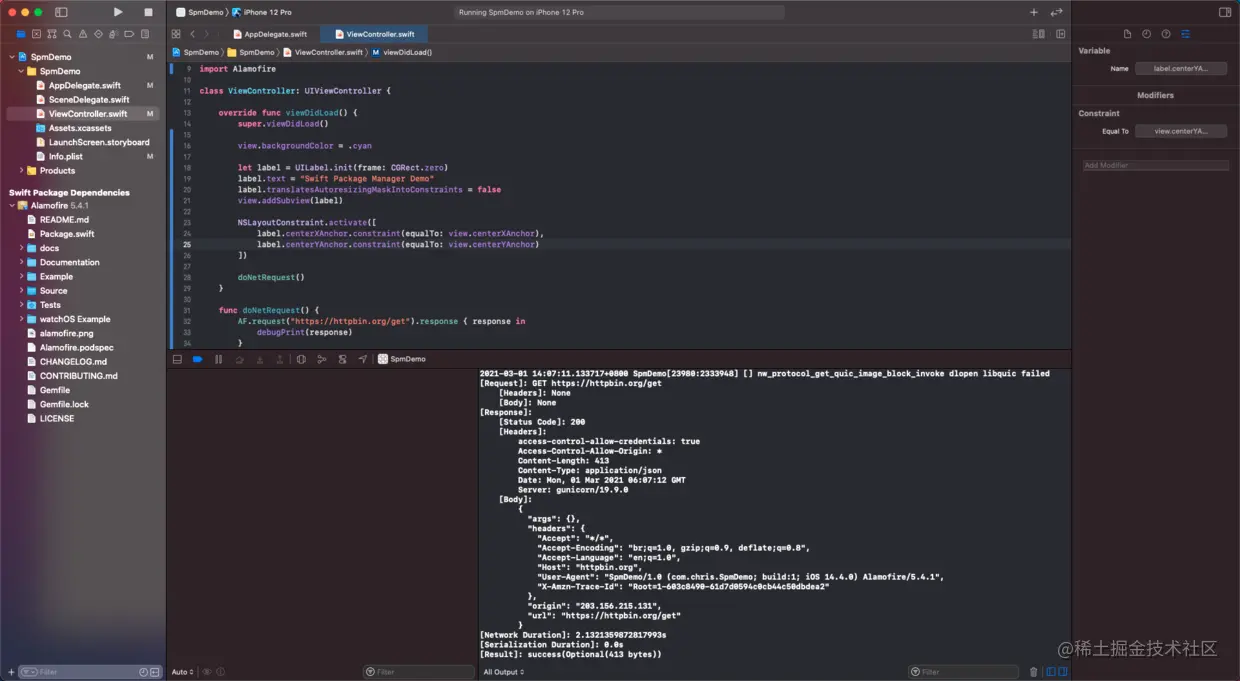Go forward in editor history

[207, 34]
